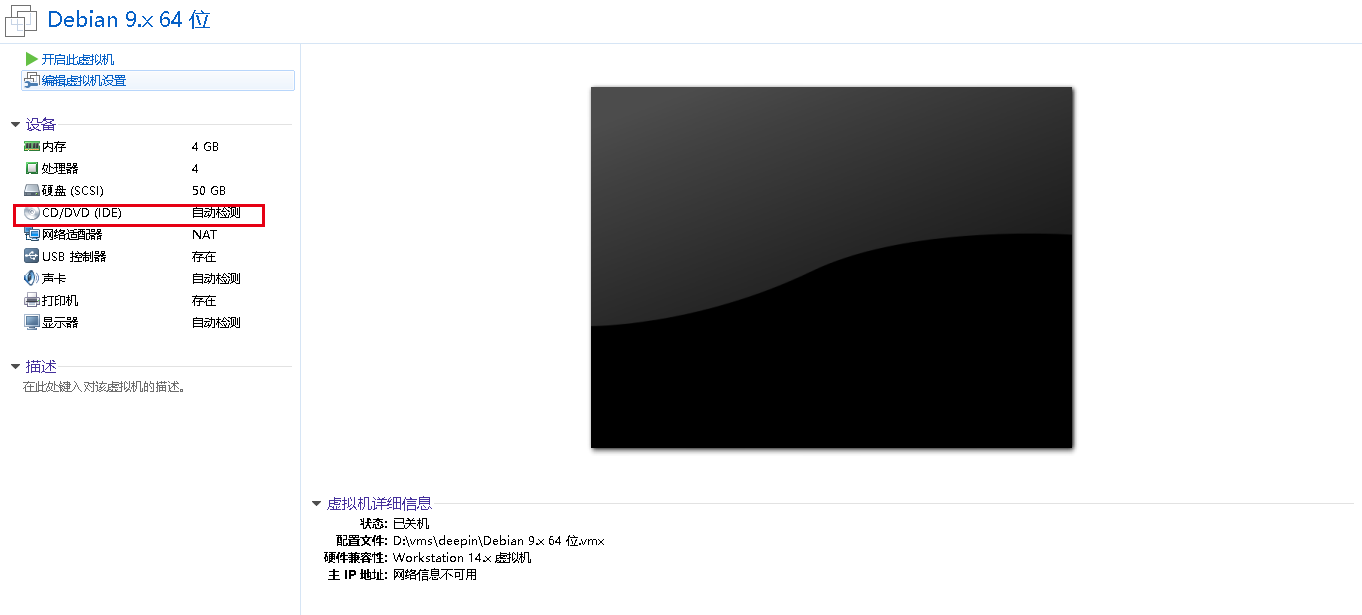Click the Debian 9.x 64 位 title icon
Viewport: 1362px width, 615px height.
(x=21, y=20)
